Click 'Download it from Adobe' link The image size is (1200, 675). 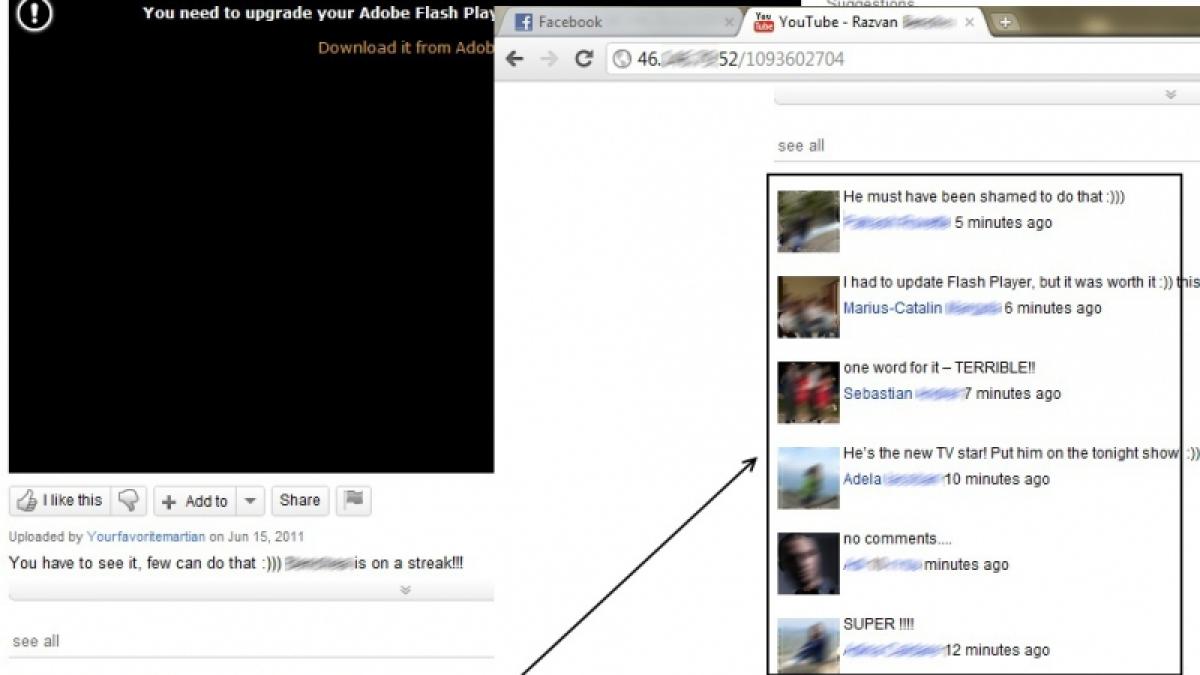click(405, 47)
